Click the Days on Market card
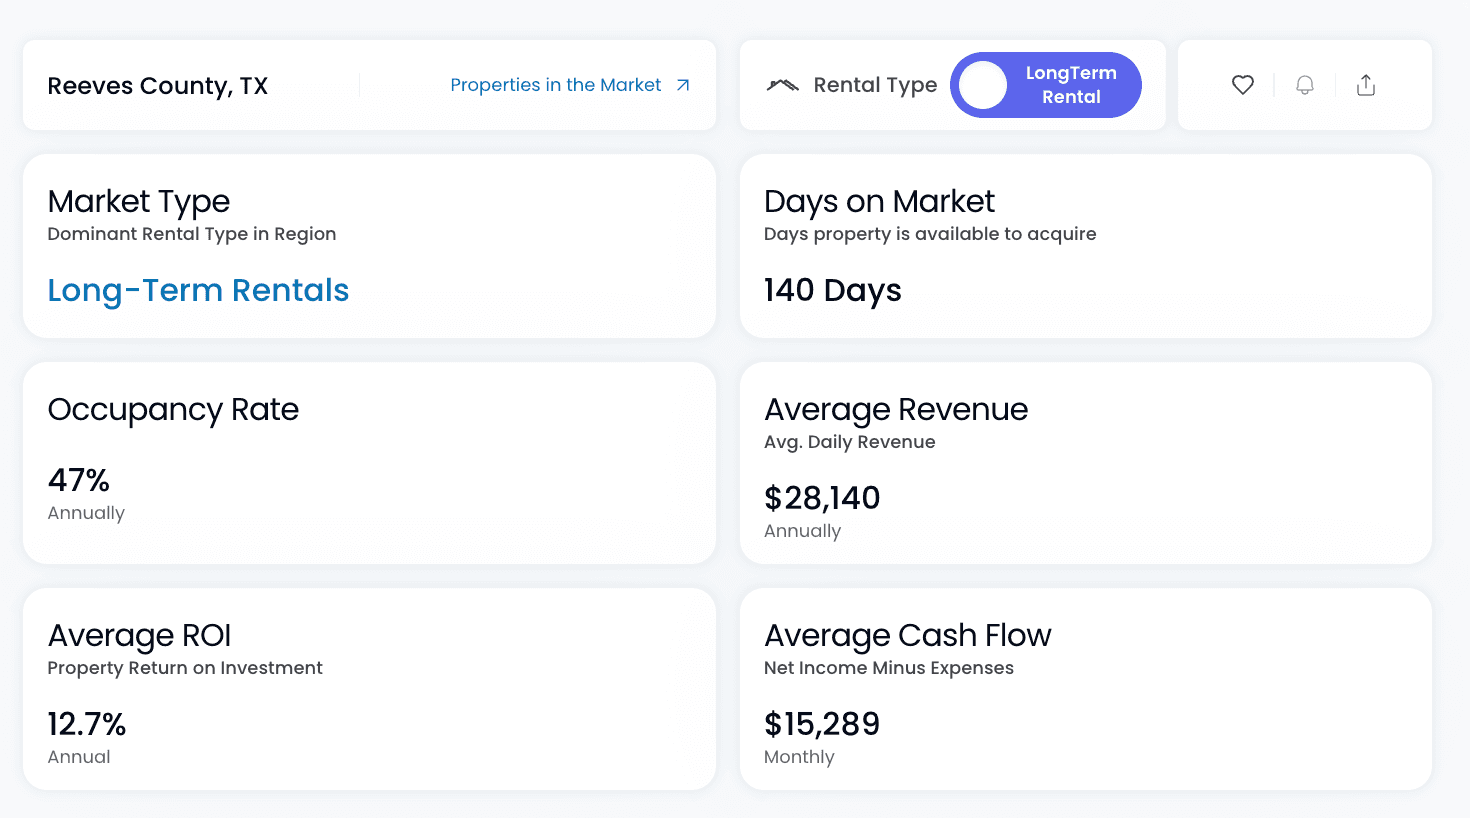The width and height of the screenshot is (1470, 818). (1085, 246)
